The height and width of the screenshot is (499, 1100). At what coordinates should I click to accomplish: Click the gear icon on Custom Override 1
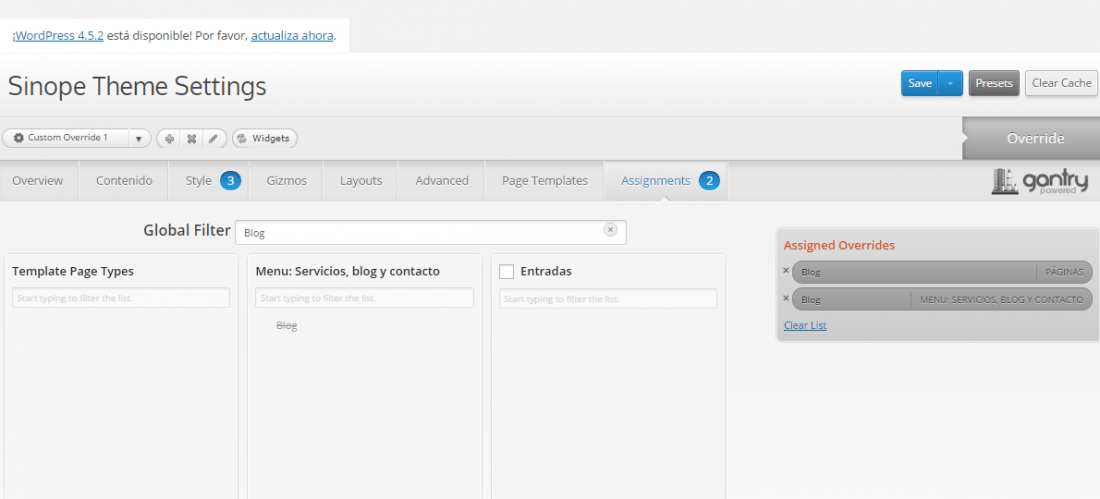tap(19, 138)
